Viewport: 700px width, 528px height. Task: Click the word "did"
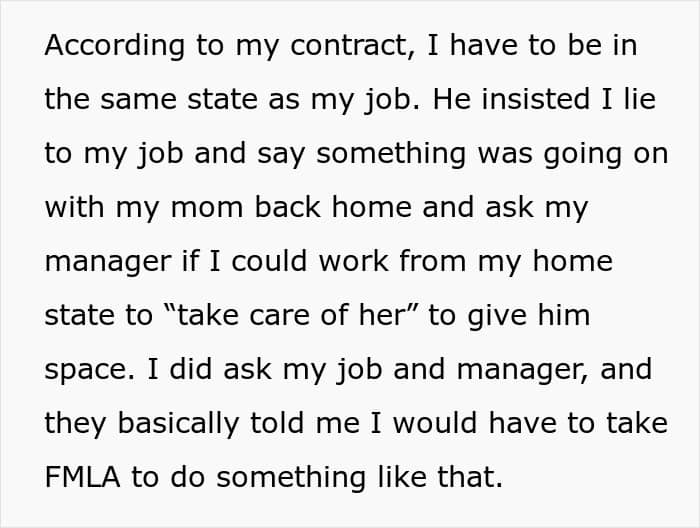point(202,370)
